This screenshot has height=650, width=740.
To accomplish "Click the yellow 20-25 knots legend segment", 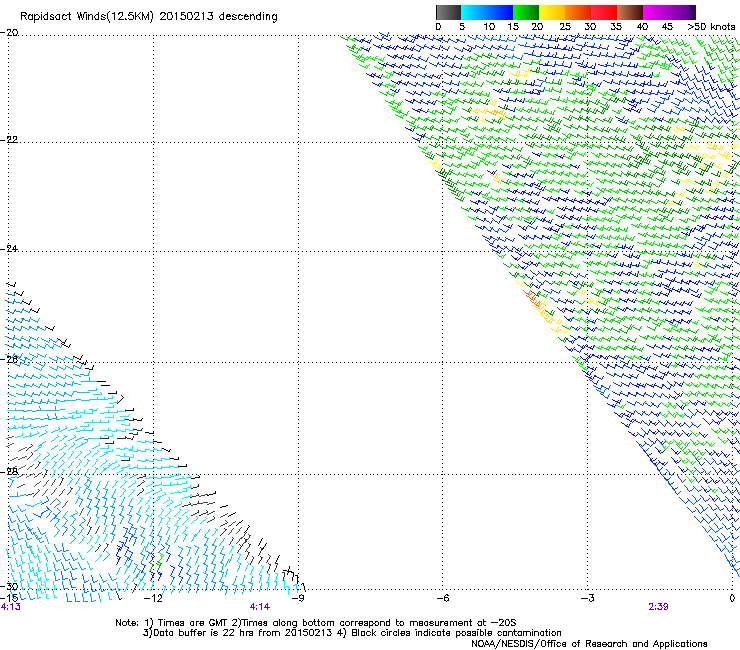I will point(552,12).
